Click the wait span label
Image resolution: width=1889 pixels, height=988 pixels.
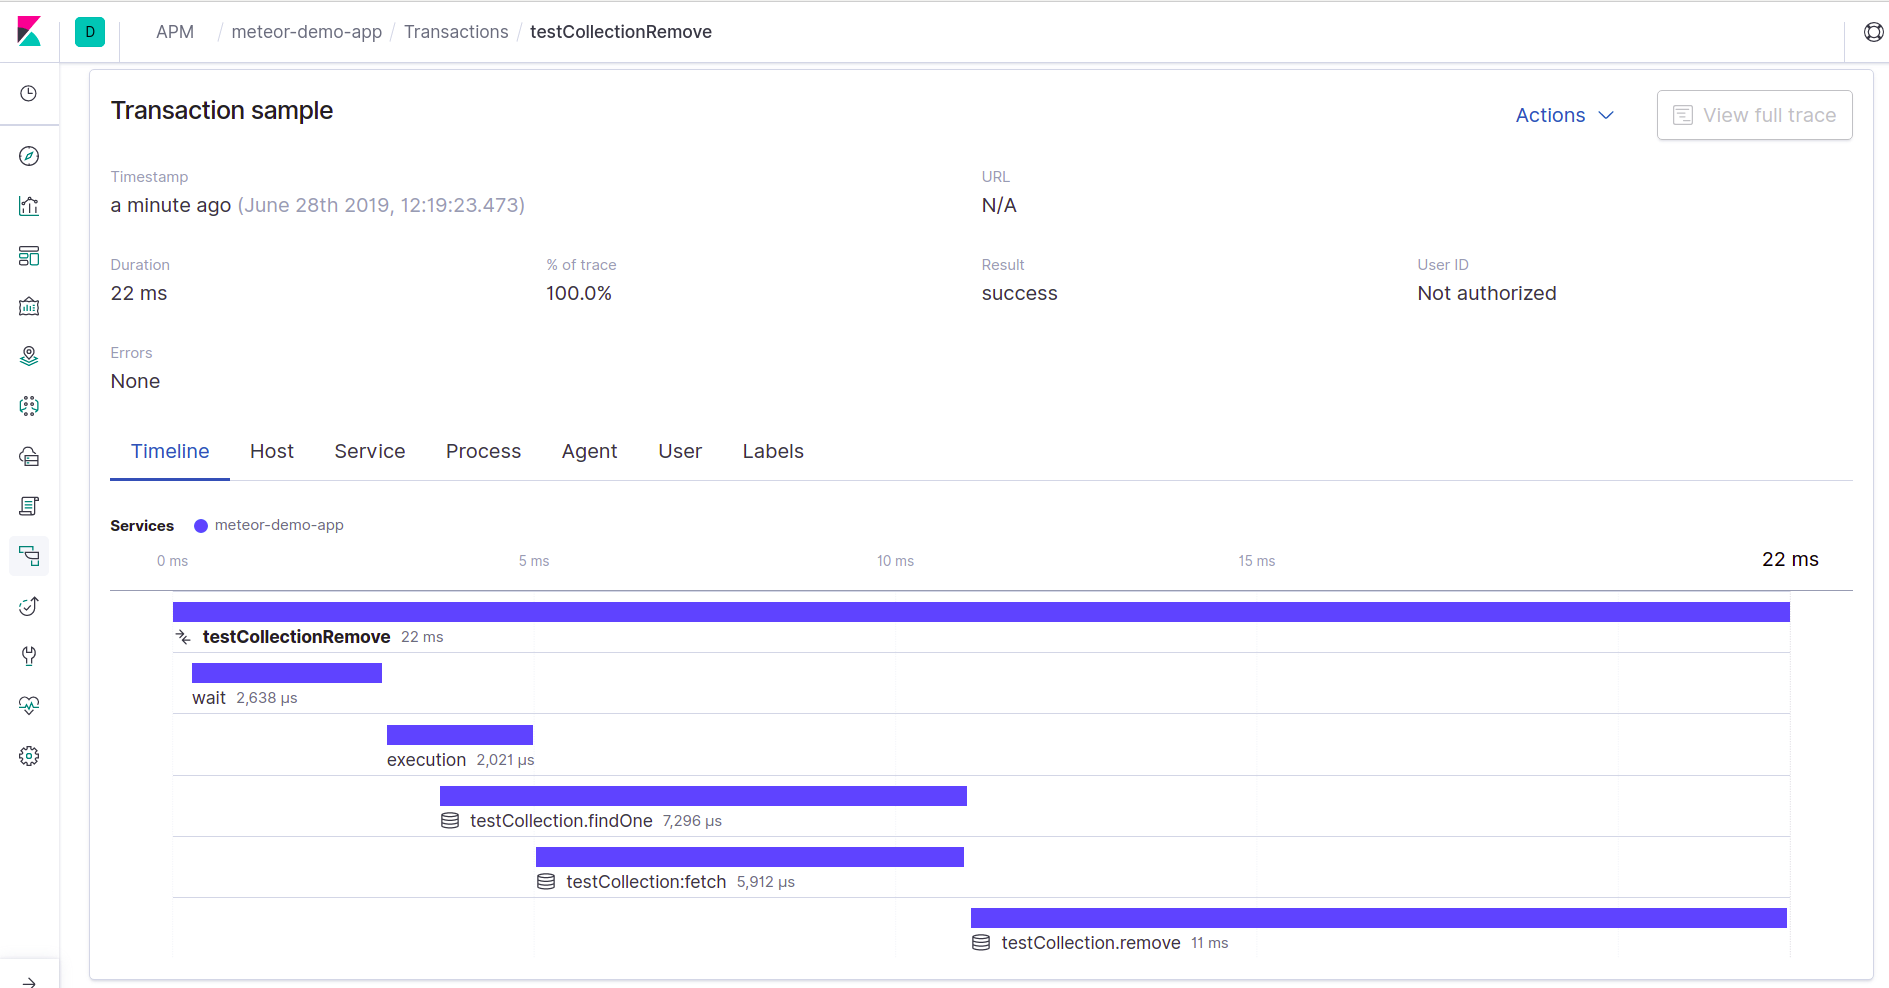click(209, 698)
